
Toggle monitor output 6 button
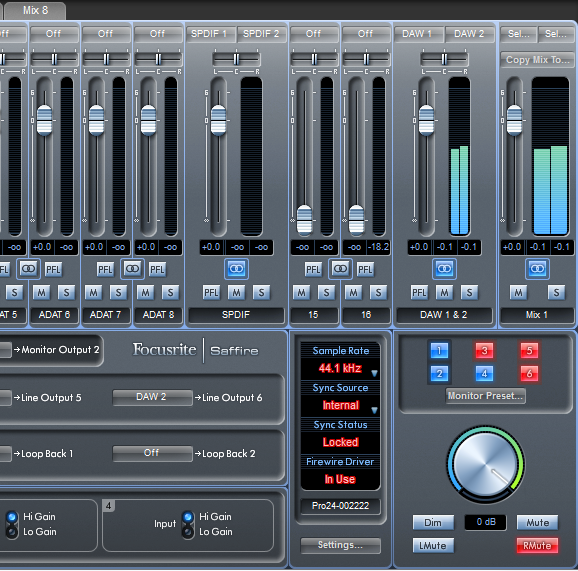coord(529,374)
